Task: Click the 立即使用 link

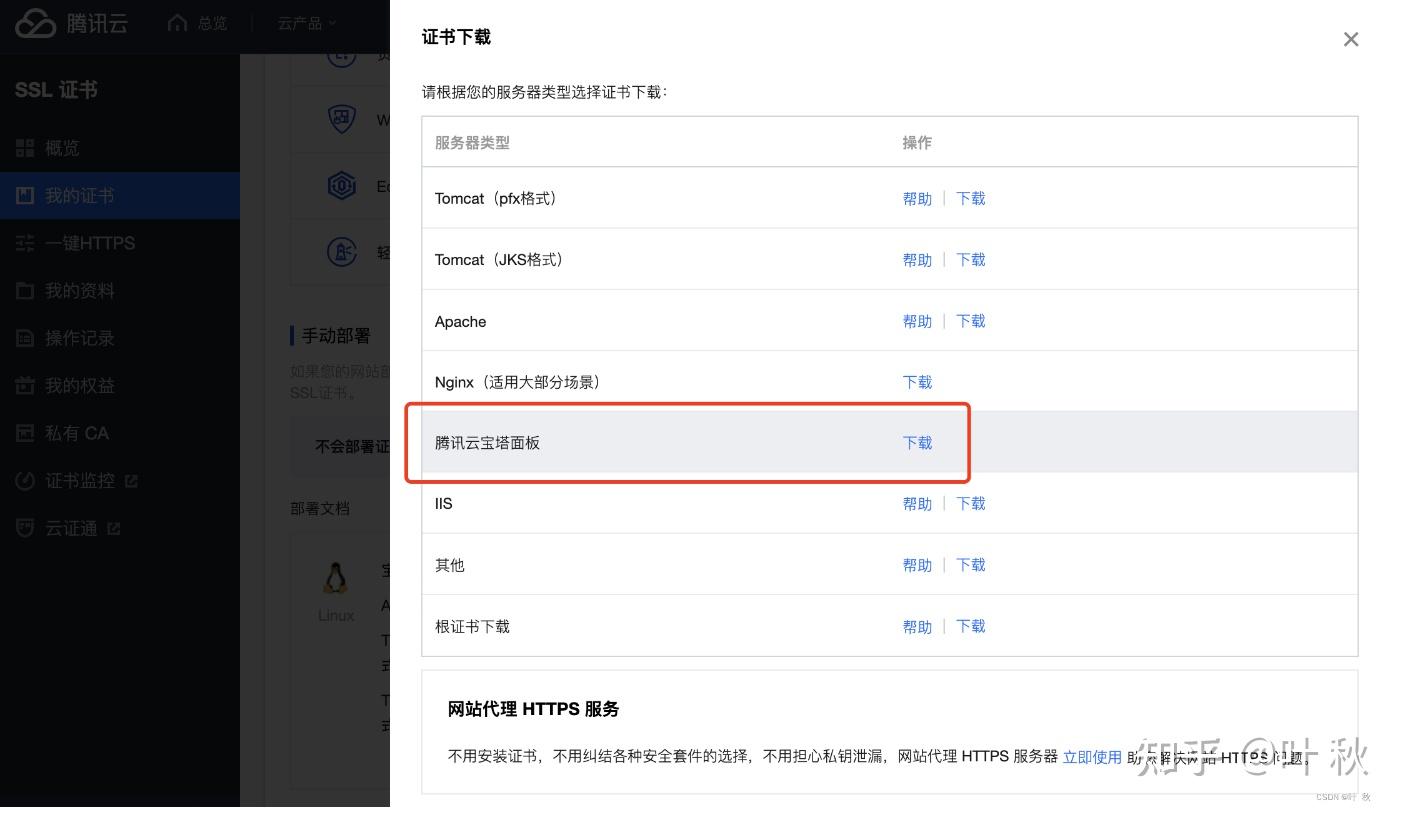Action: [1092, 757]
